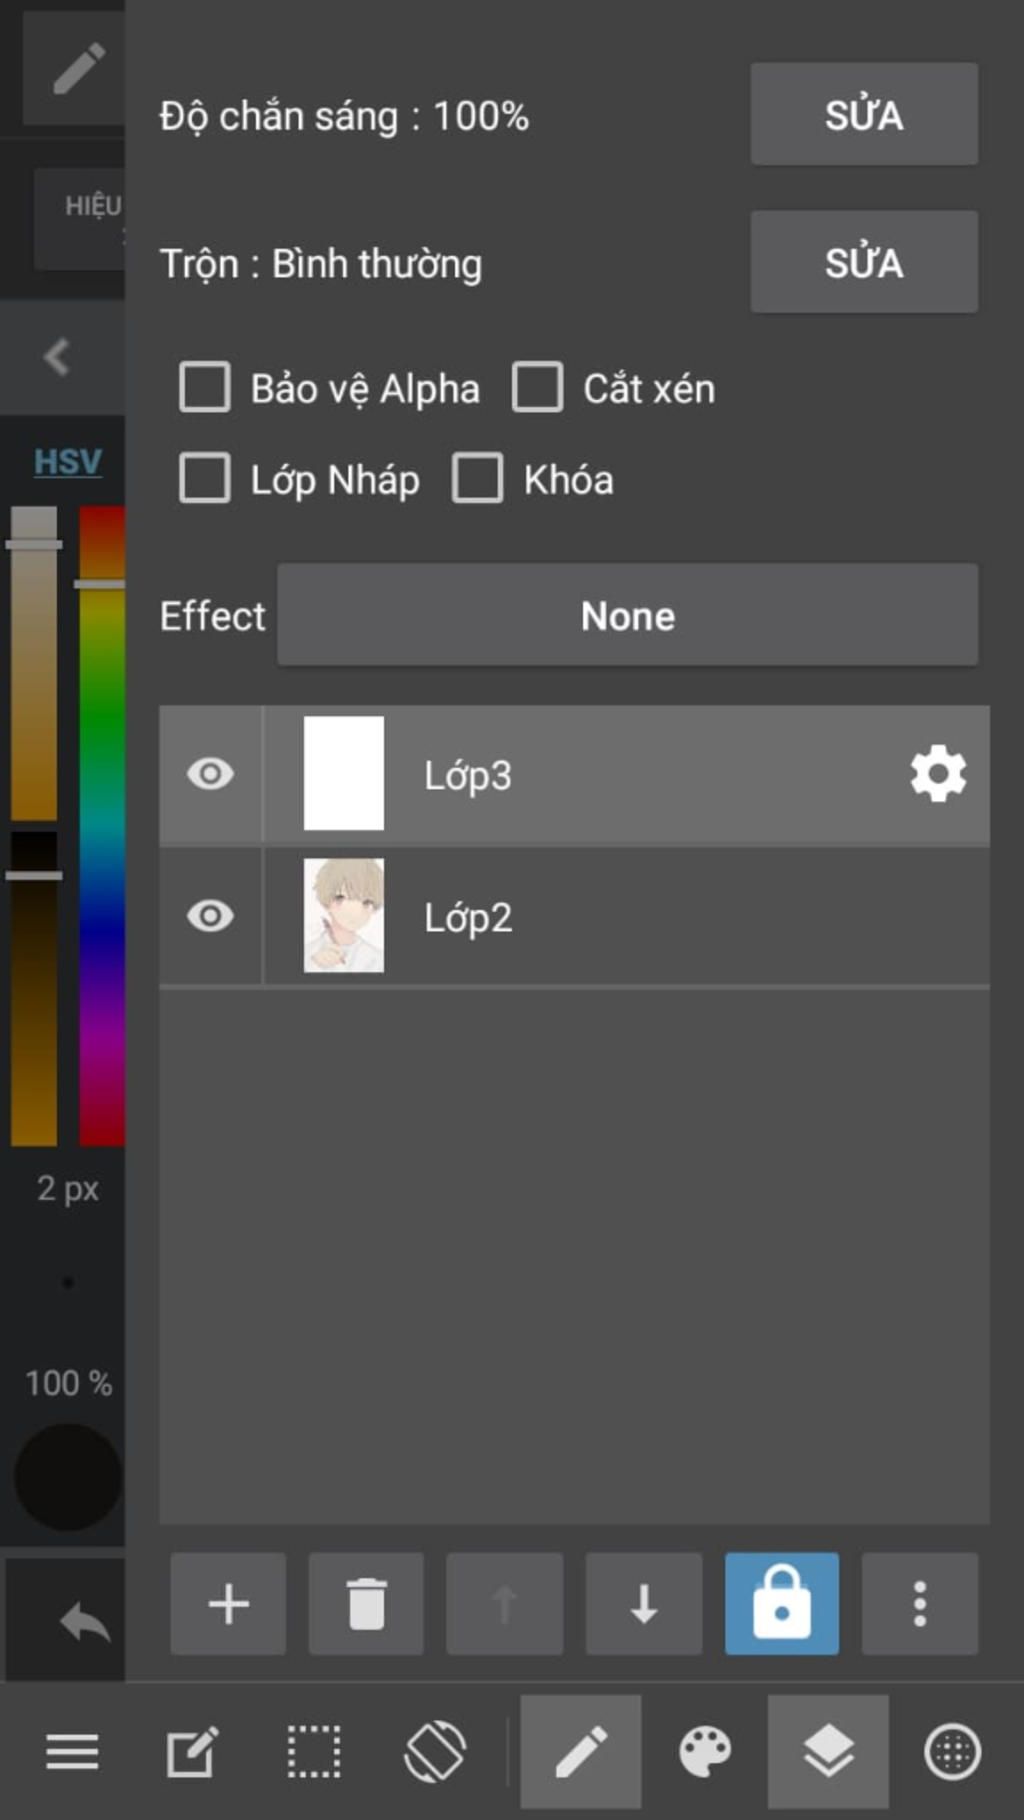Open the color palette icon
This screenshot has width=1024, height=1820.
pyautogui.click(x=705, y=1752)
